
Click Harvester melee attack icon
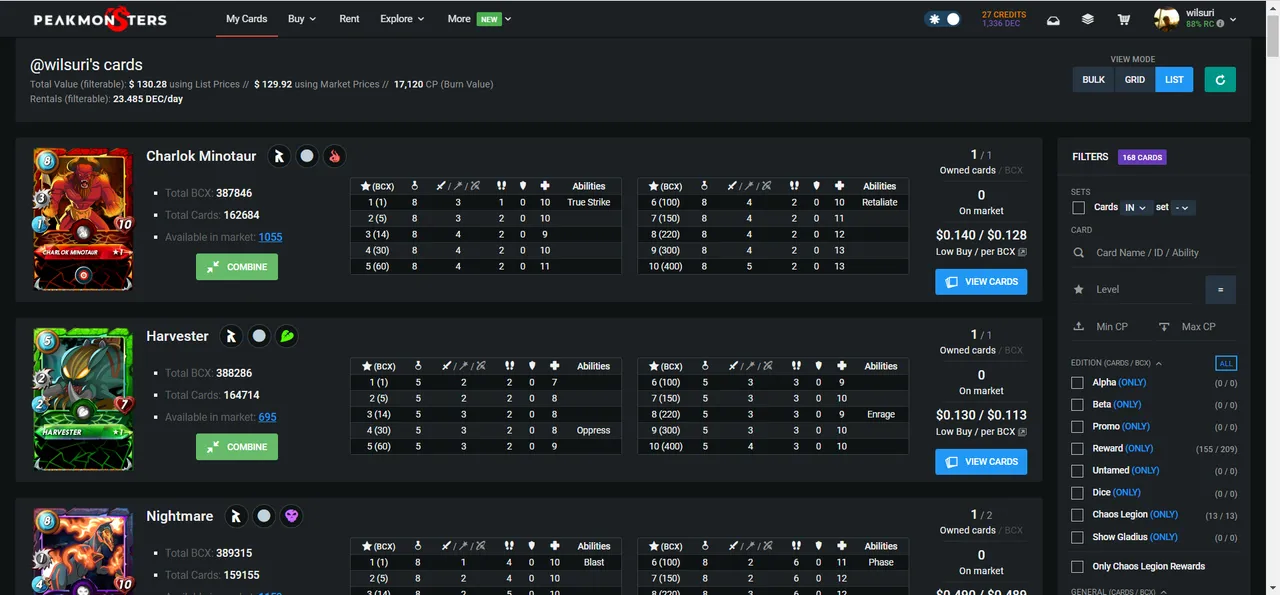[x=231, y=336]
